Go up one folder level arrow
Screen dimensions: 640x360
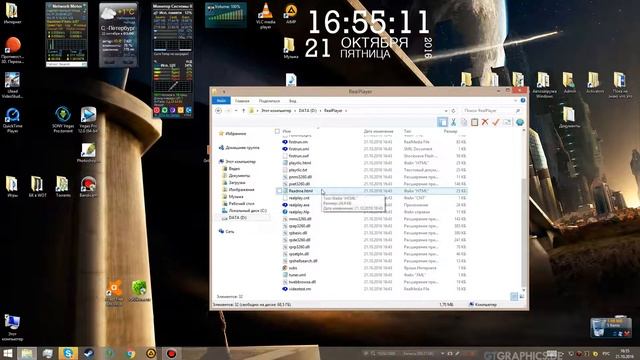(244, 111)
